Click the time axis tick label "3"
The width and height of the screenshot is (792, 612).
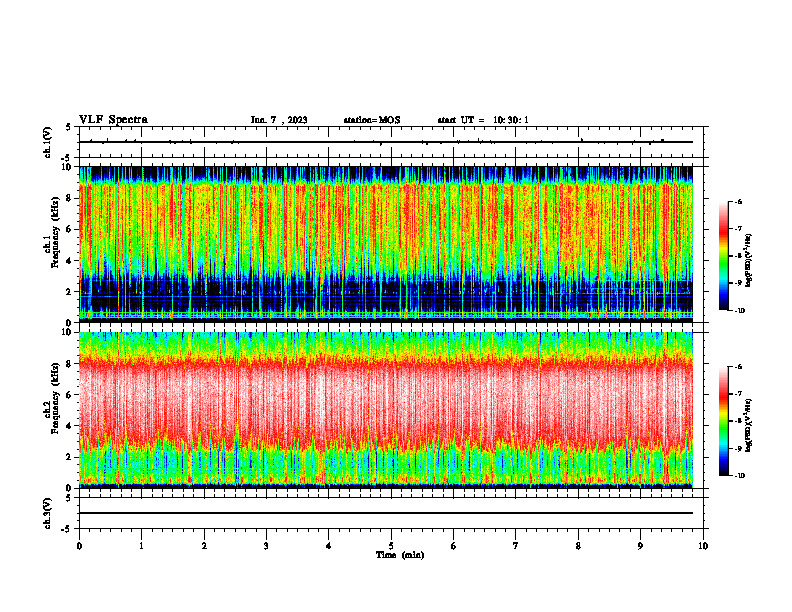tap(266, 546)
